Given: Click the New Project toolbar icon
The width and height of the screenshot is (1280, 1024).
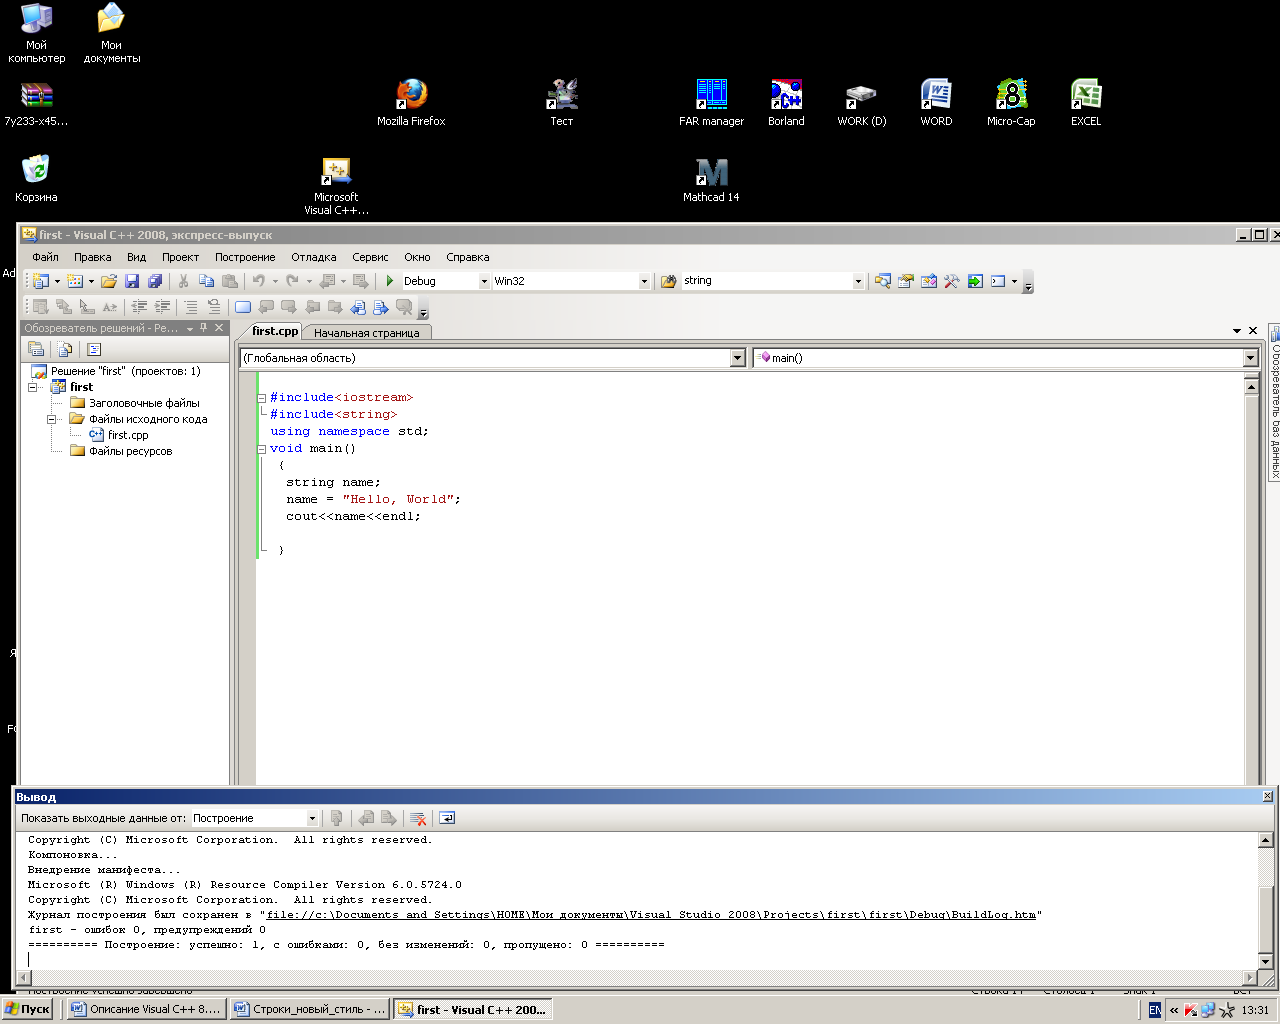Looking at the screenshot, I should (x=40, y=281).
